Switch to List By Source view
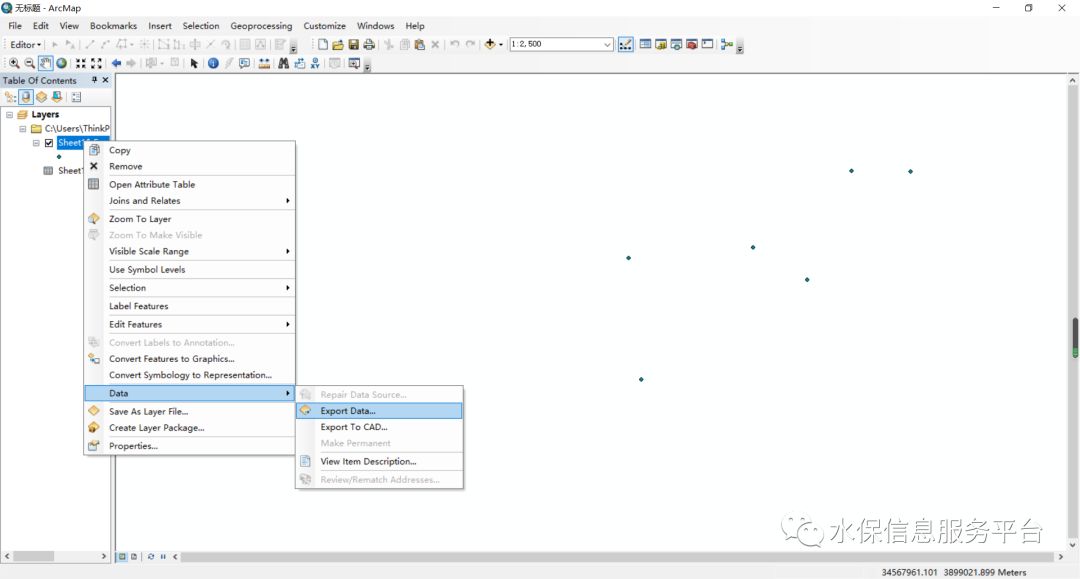1080x579 pixels. (26, 97)
